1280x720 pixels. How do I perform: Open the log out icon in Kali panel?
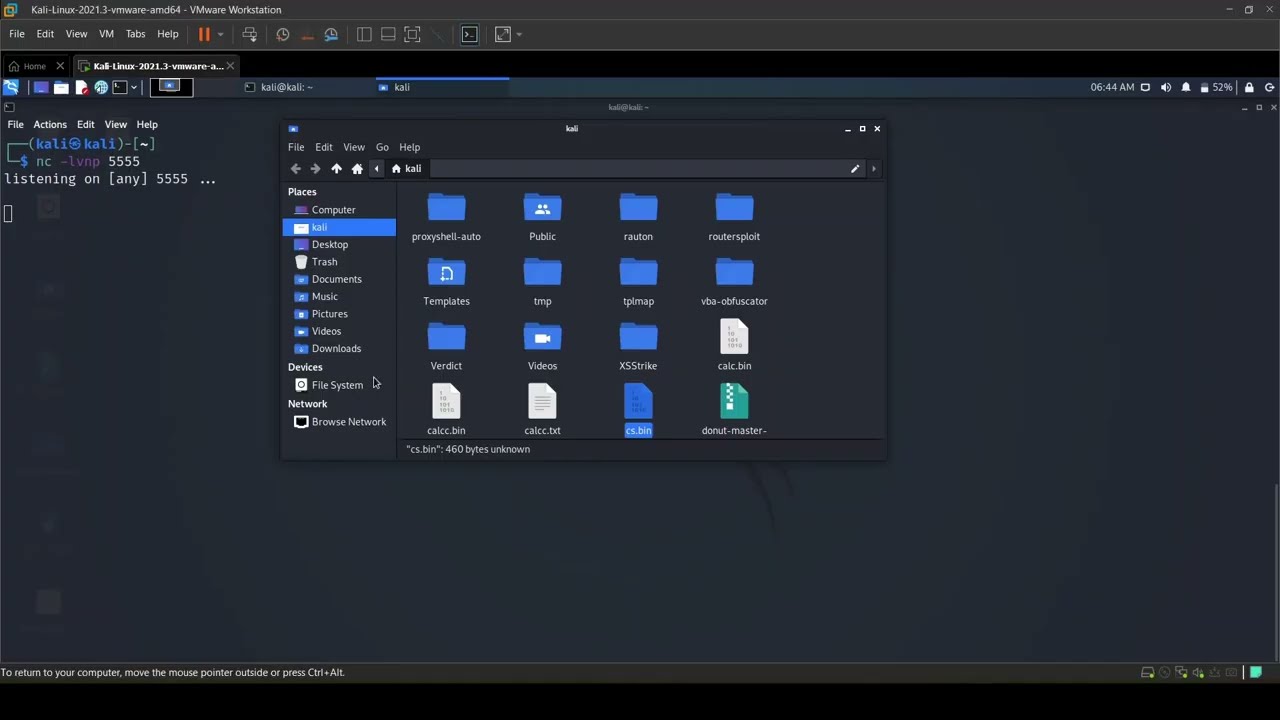tap(1270, 87)
